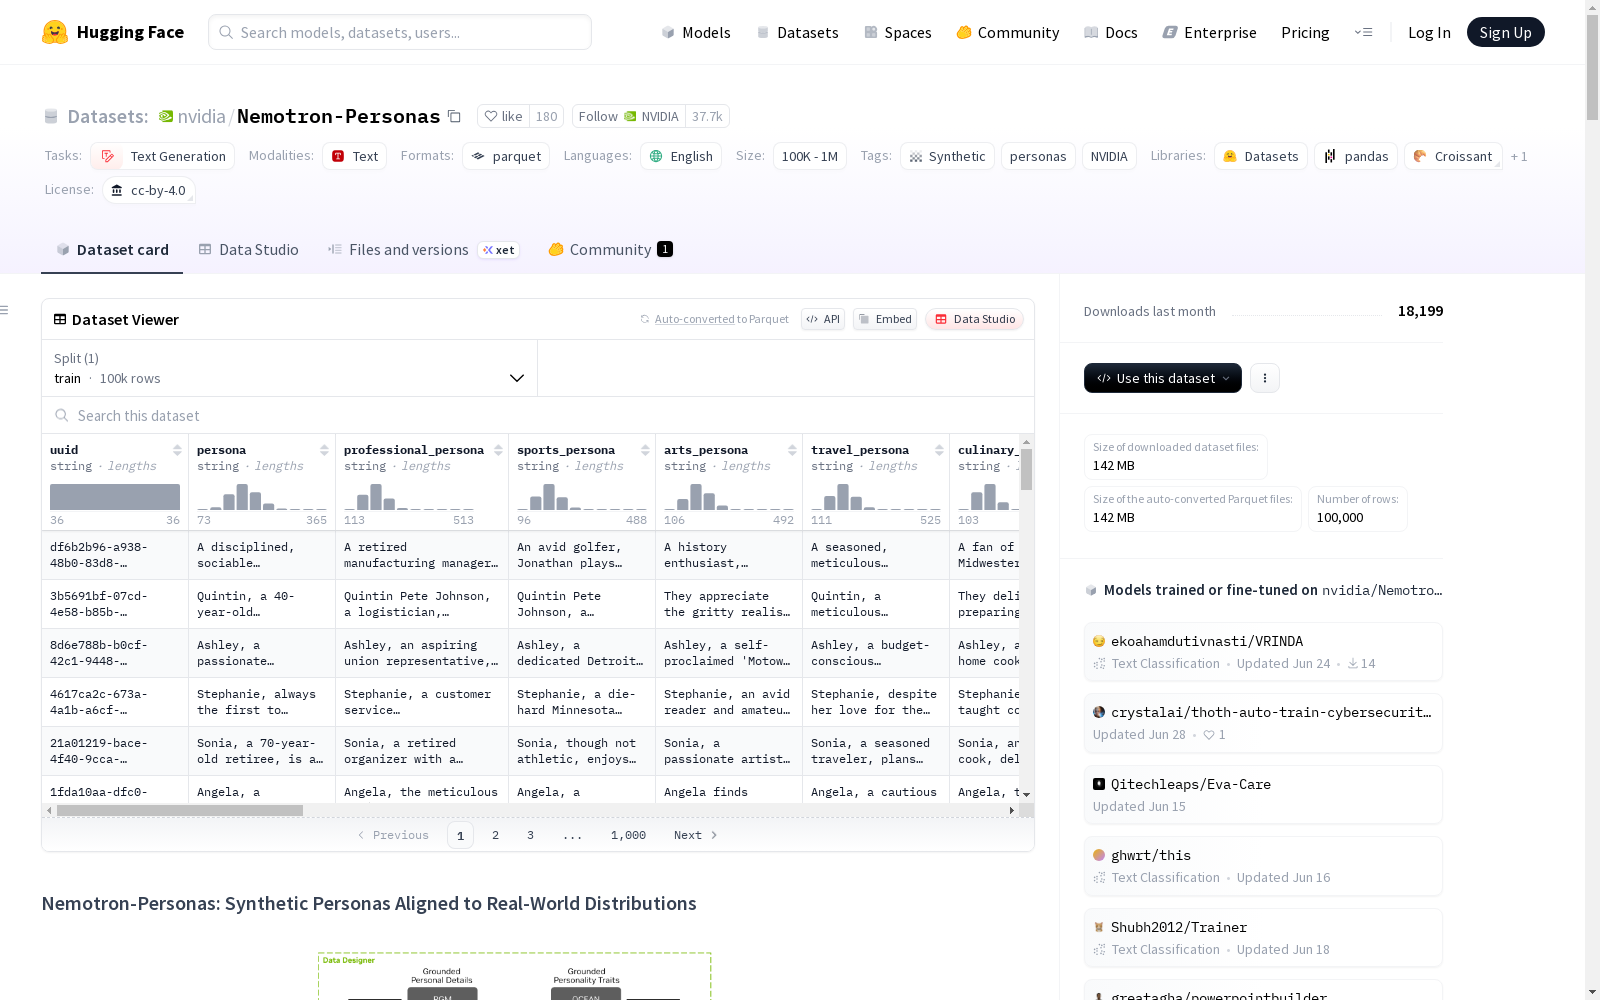Viewport: 1600px width, 1000px height.
Task: Click the ekoahamdutivnasti avatar icon
Action: point(1099,641)
